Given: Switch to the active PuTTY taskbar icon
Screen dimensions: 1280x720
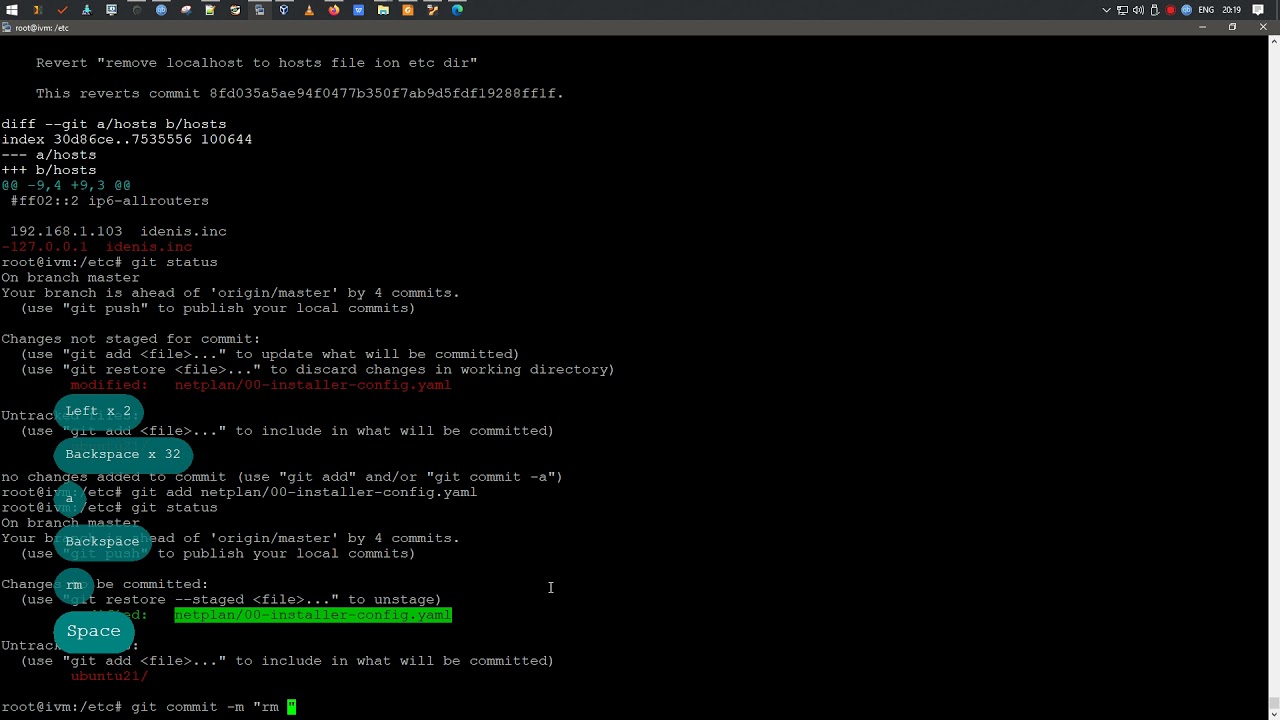Looking at the screenshot, I should coord(259,10).
